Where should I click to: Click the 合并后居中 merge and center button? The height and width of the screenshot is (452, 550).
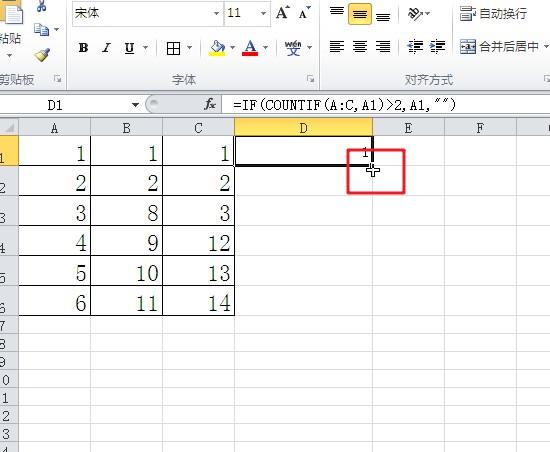tap(499, 46)
